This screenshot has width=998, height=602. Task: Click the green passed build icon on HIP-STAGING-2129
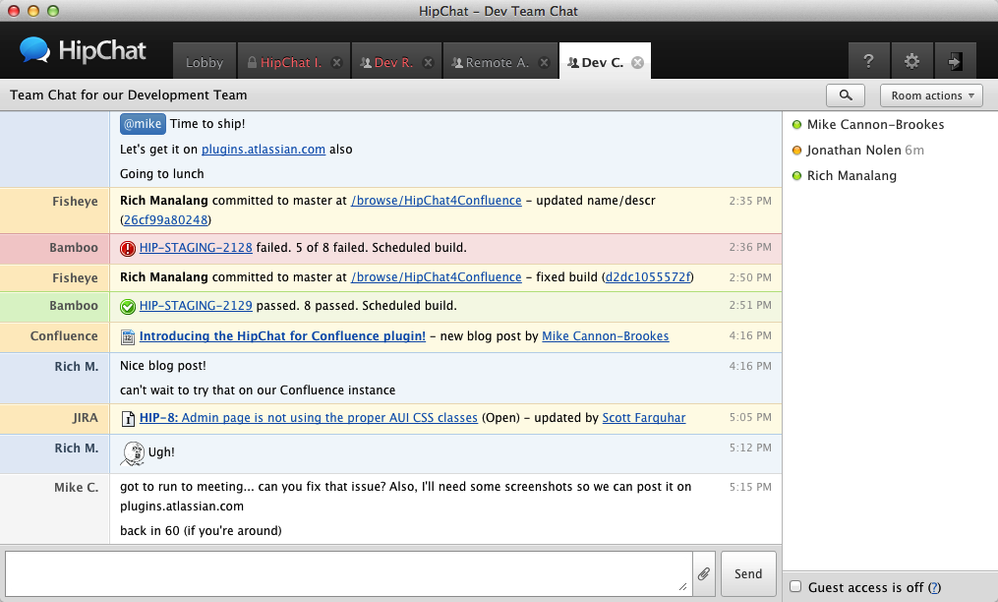(128, 306)
